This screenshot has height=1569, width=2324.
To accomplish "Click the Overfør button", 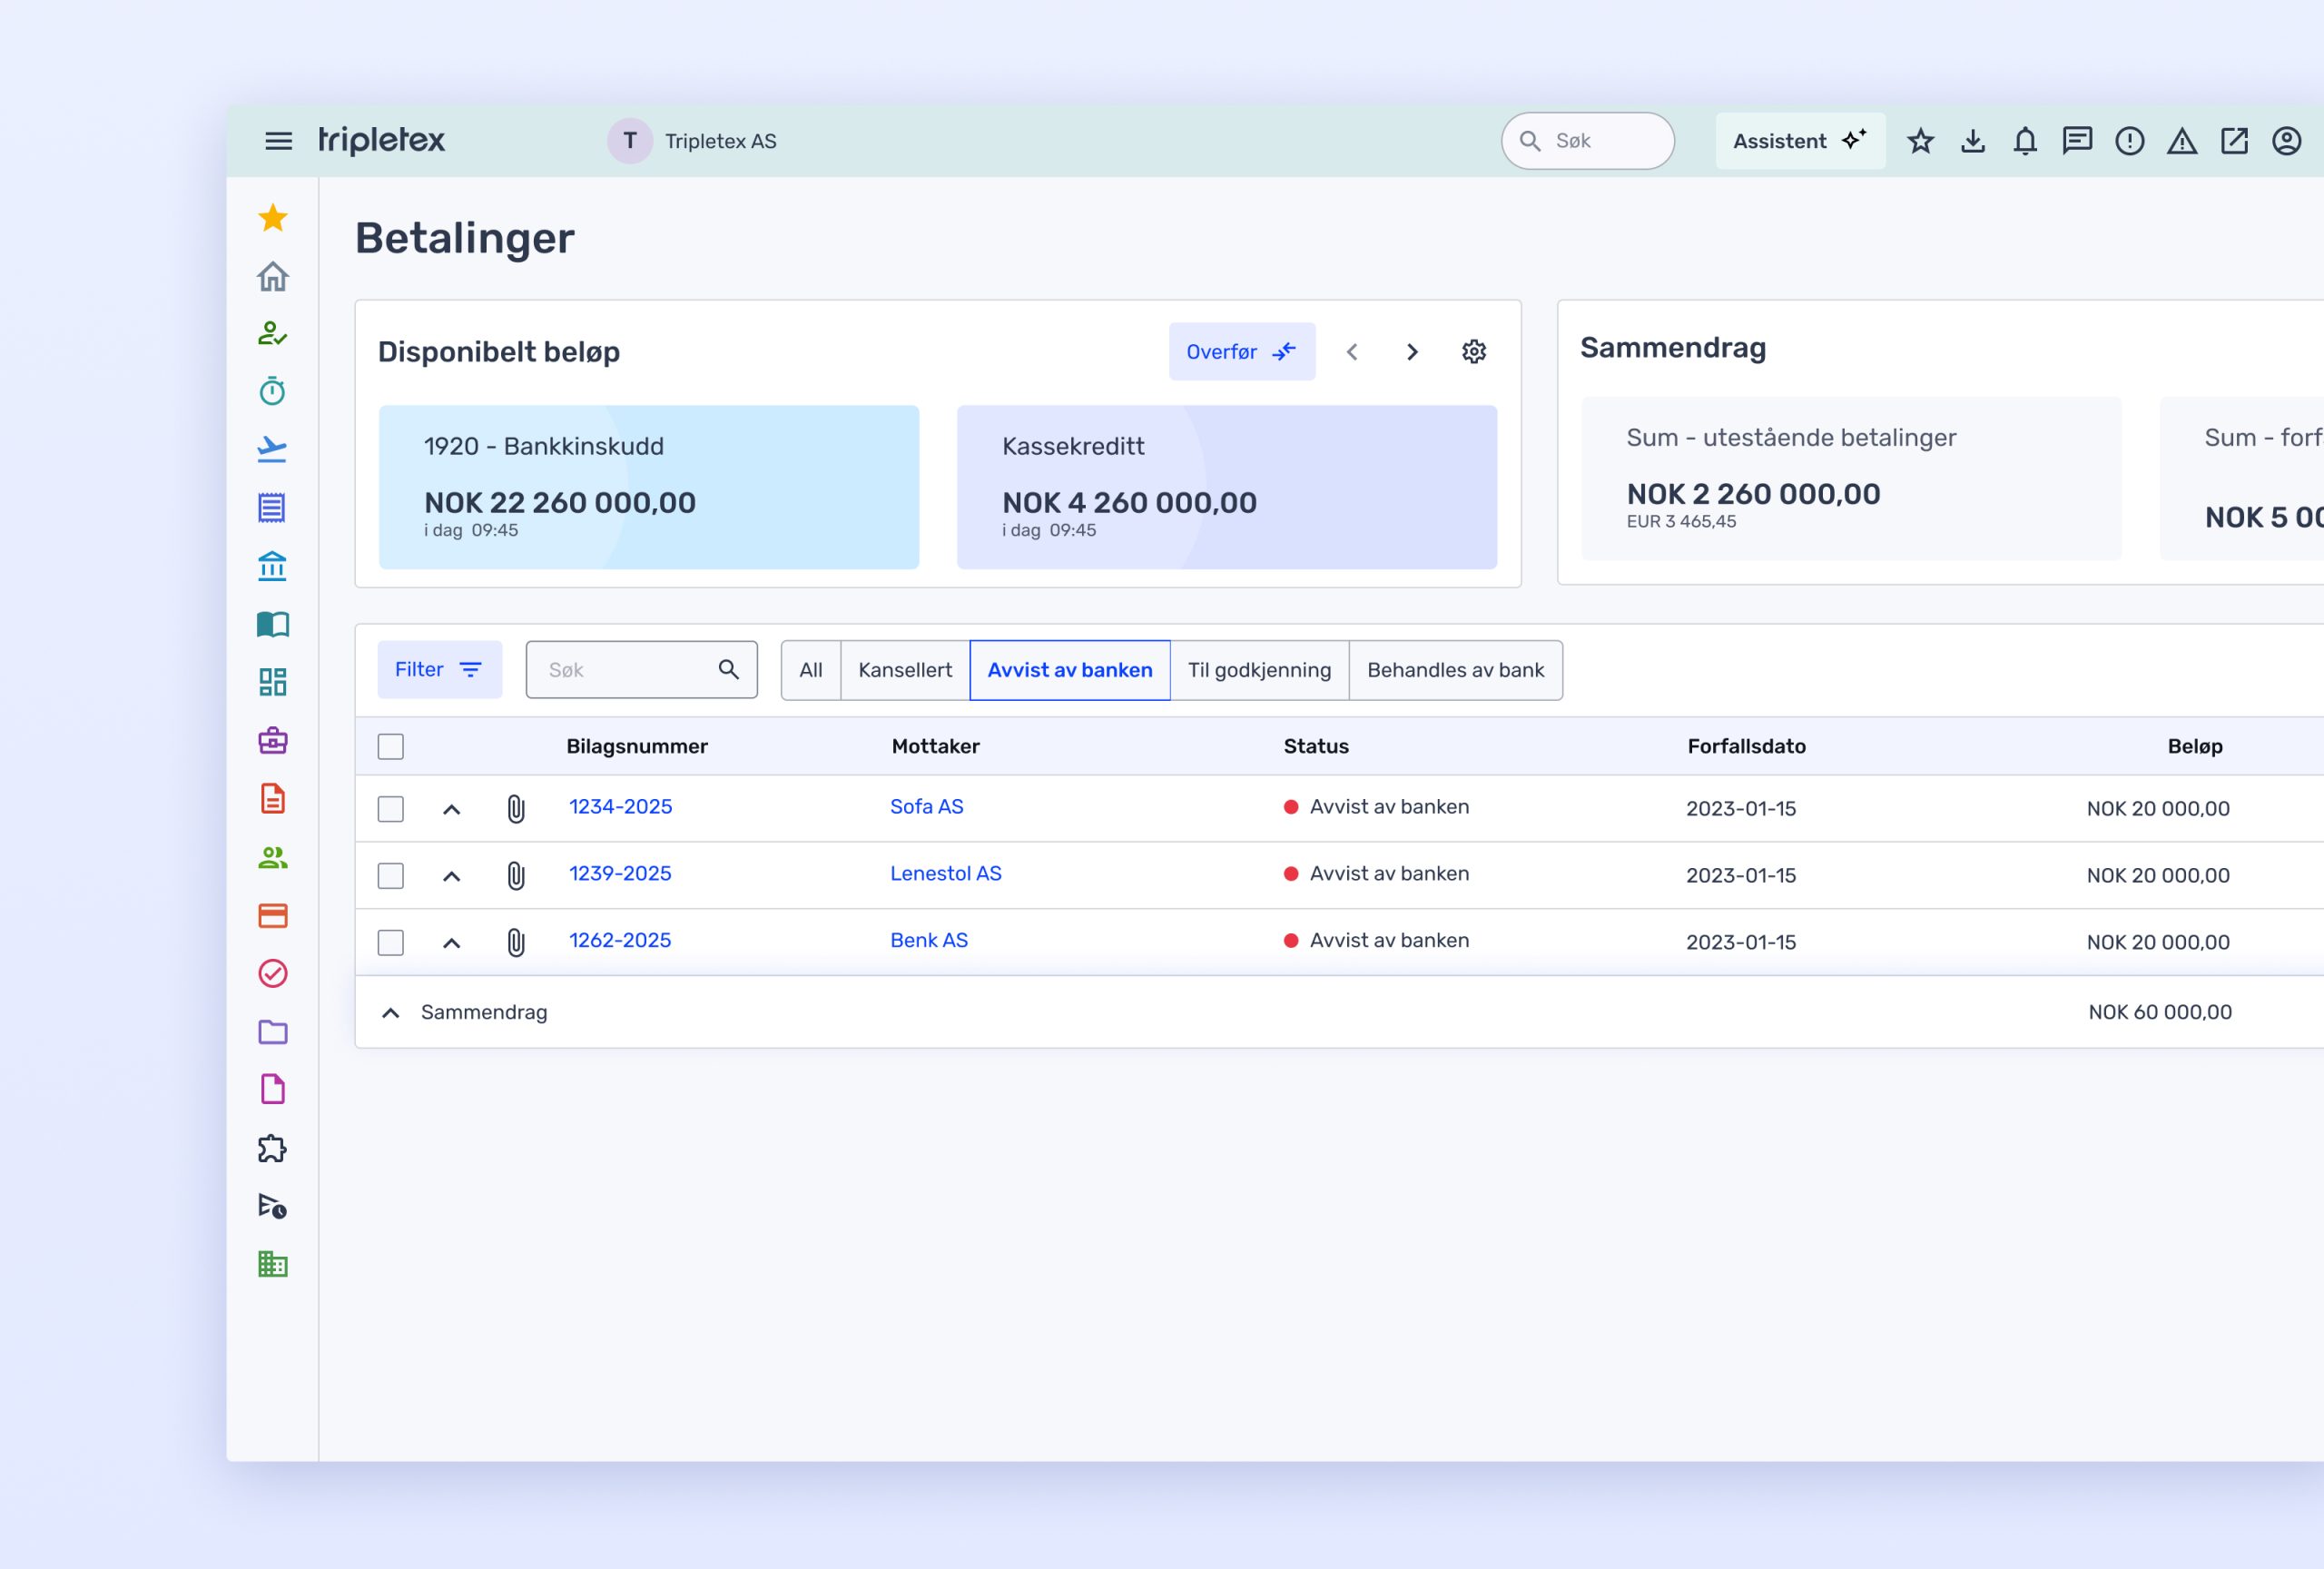I will pos(1241,352).
